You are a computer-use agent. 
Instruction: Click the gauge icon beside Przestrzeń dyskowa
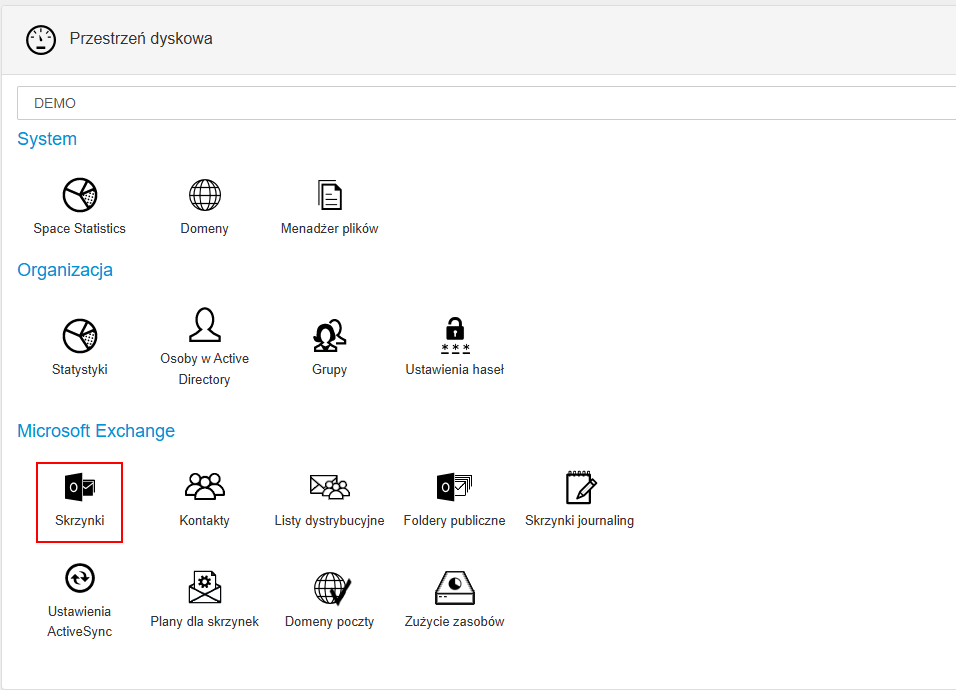[x=41, y=40]
